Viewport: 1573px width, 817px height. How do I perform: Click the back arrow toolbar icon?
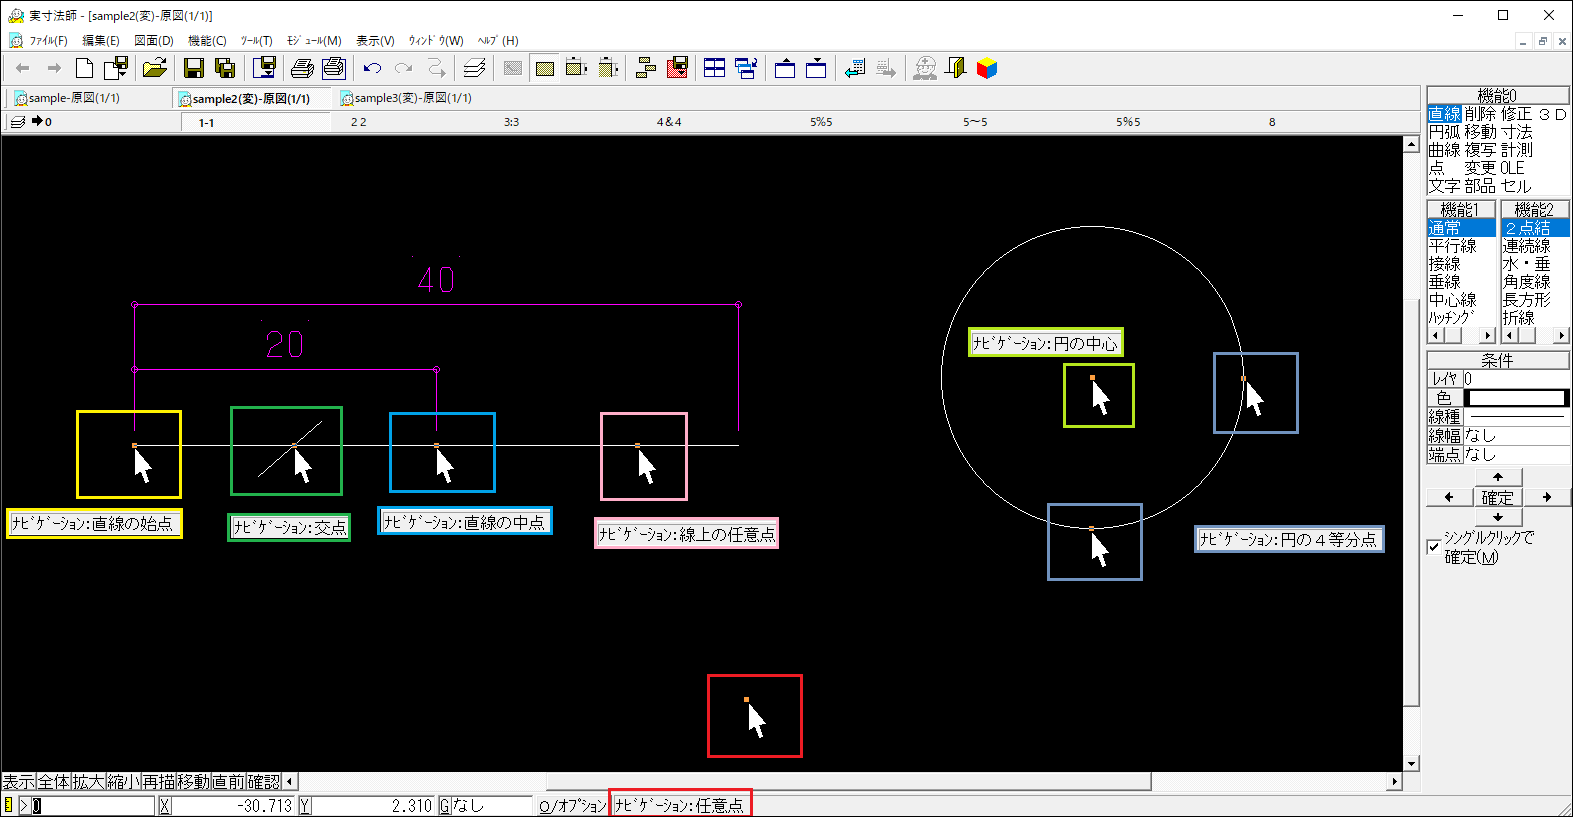click(x=22, y=68)
